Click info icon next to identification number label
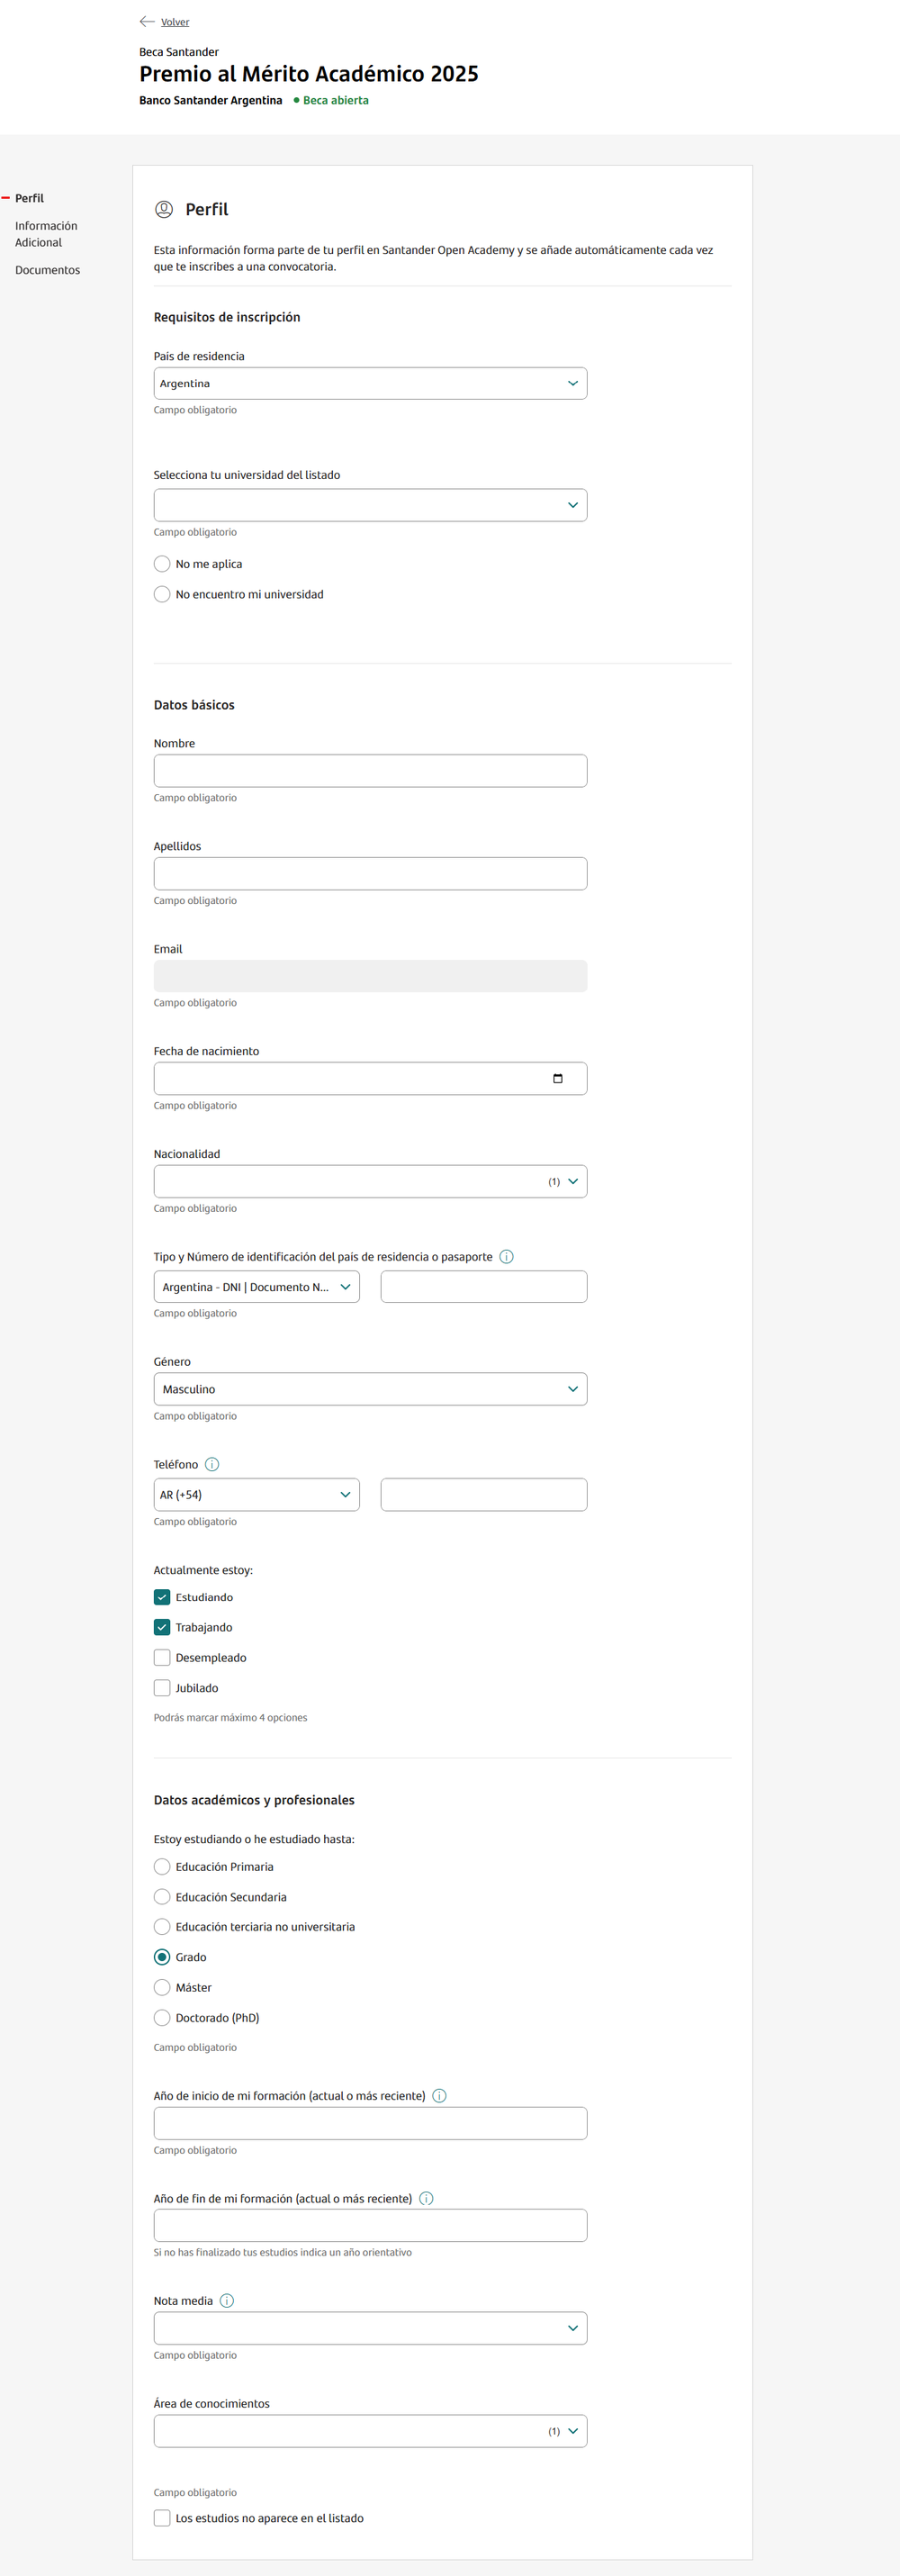The image size is (900, 2576). [506, 1257]
